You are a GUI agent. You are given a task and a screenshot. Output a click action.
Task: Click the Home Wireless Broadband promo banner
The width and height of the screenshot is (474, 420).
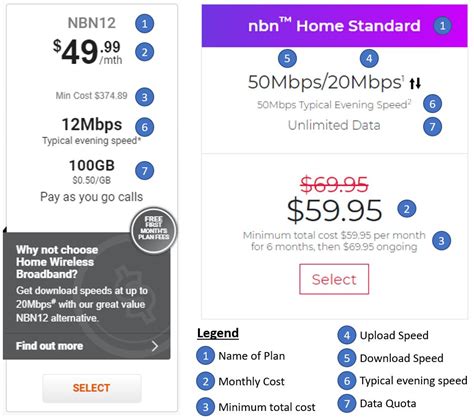pos(87,296)
